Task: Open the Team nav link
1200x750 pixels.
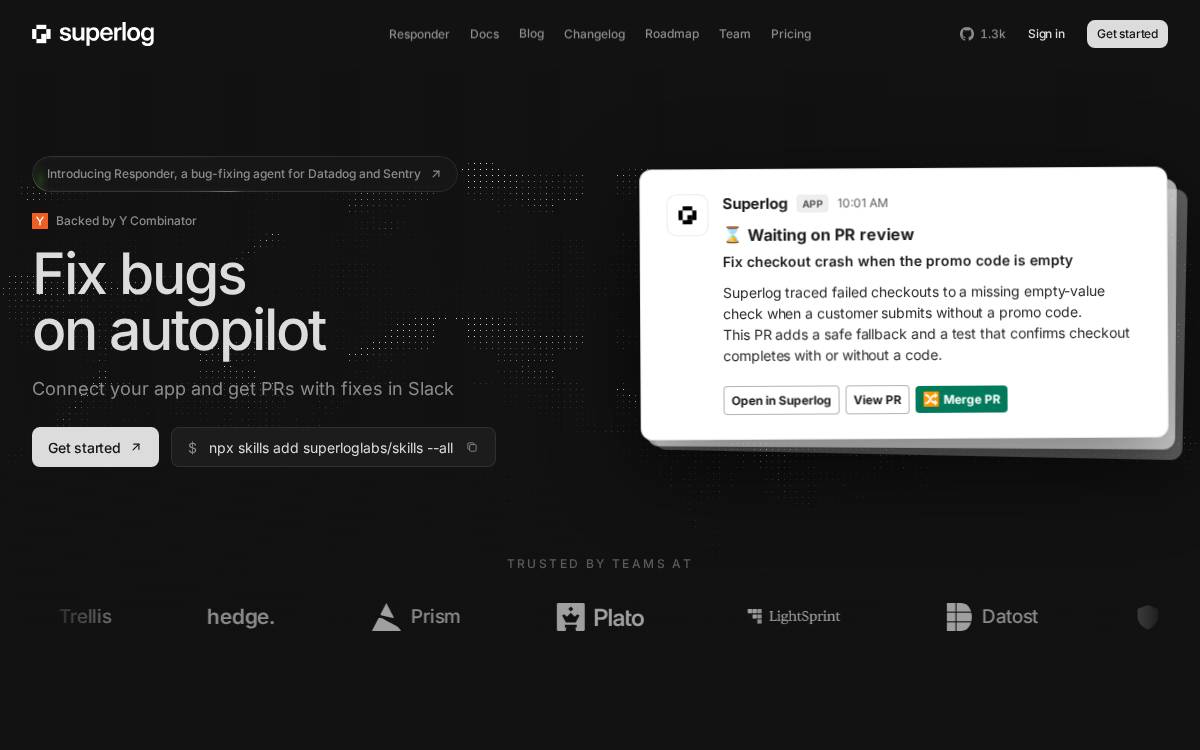Action: 734,34
